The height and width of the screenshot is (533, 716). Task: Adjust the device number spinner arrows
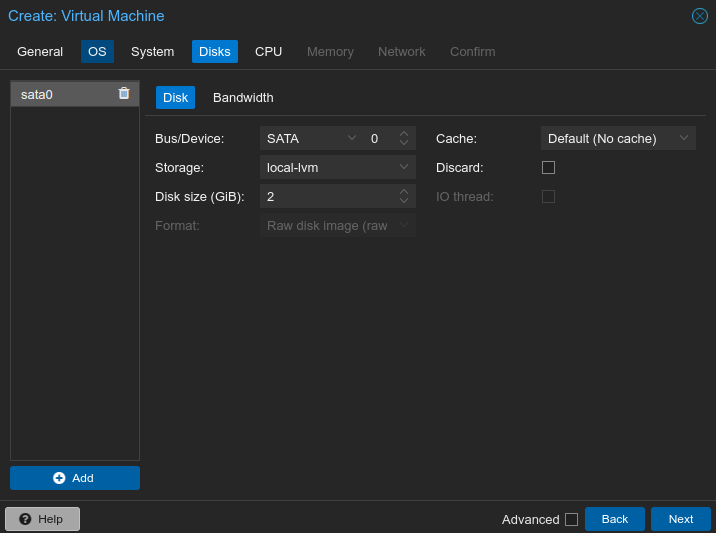tap(404, 138)
